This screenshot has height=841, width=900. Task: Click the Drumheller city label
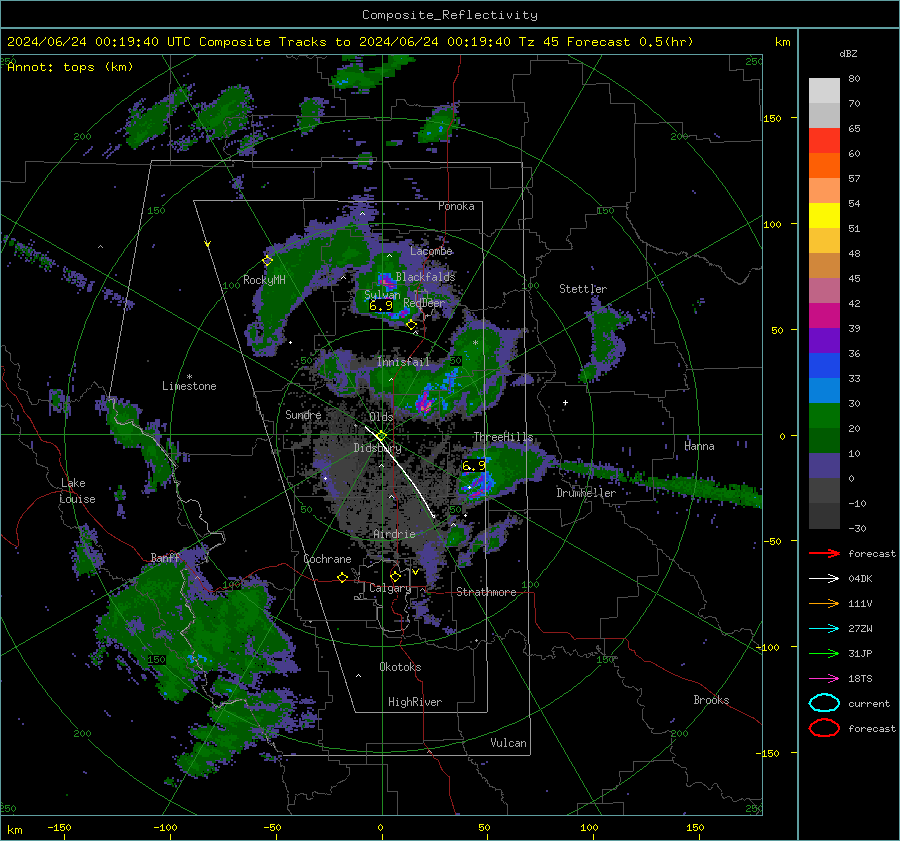[x=586, y=493]
